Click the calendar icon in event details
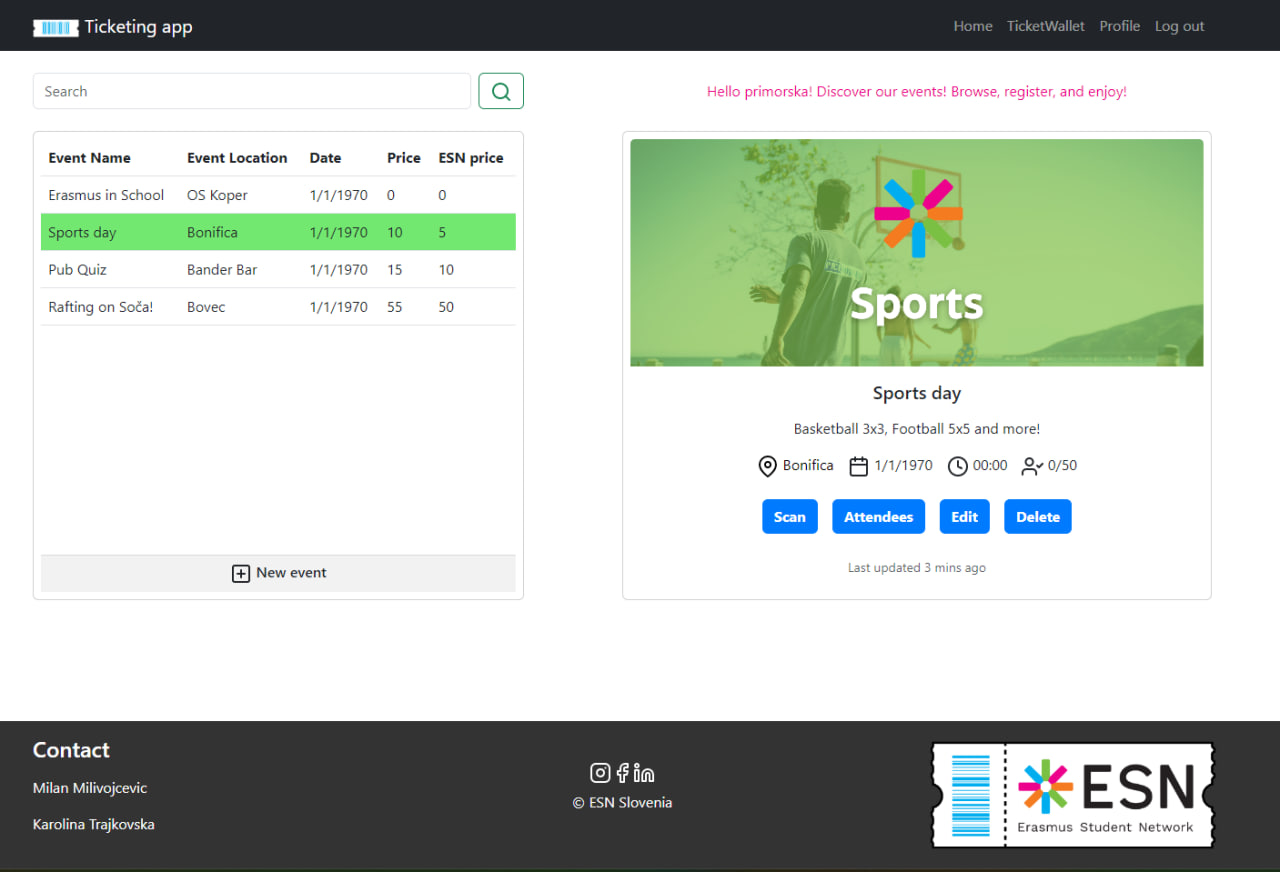 [858, 466]
